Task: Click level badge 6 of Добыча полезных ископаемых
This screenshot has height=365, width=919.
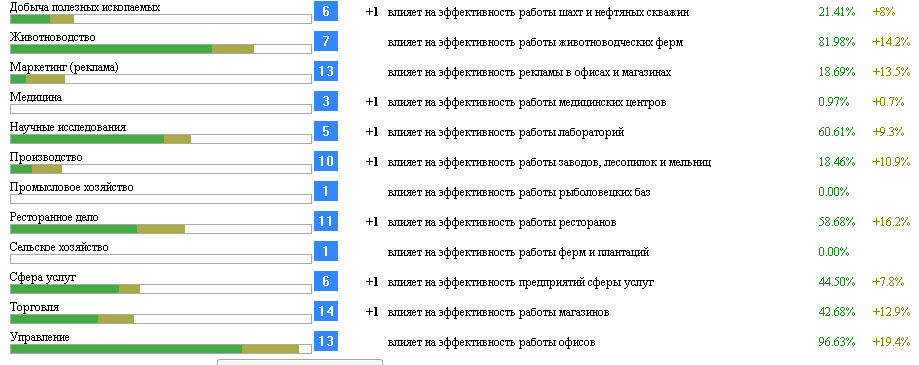Action: click(x=326, y=11)
